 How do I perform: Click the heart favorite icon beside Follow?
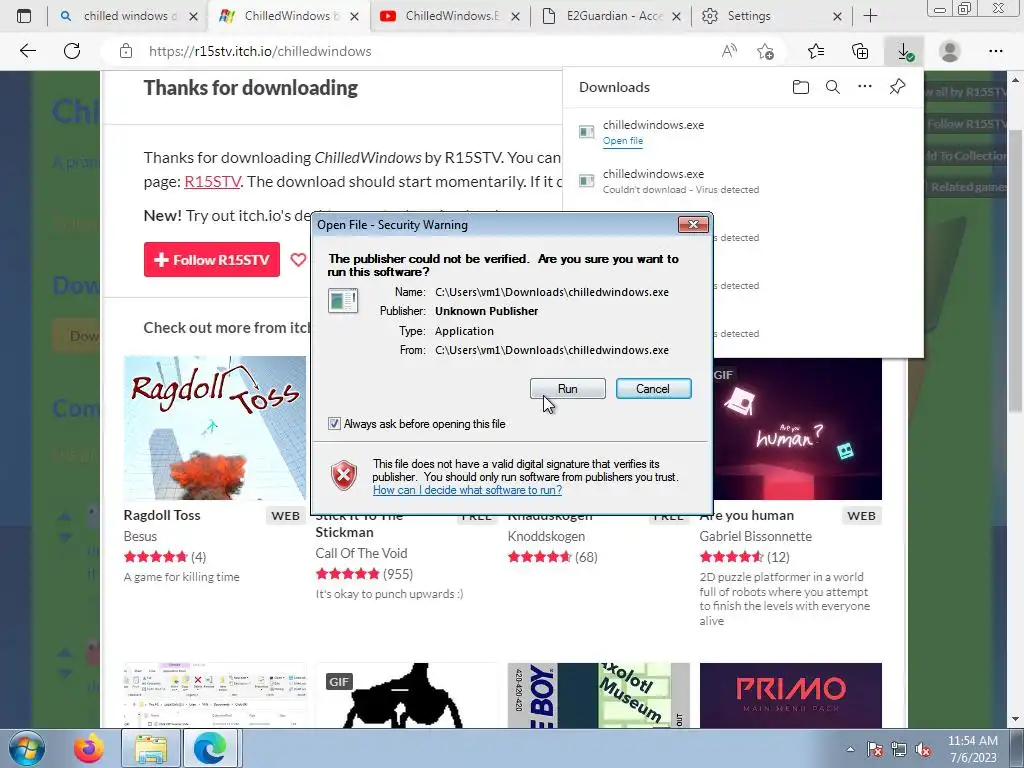[298, 260]
